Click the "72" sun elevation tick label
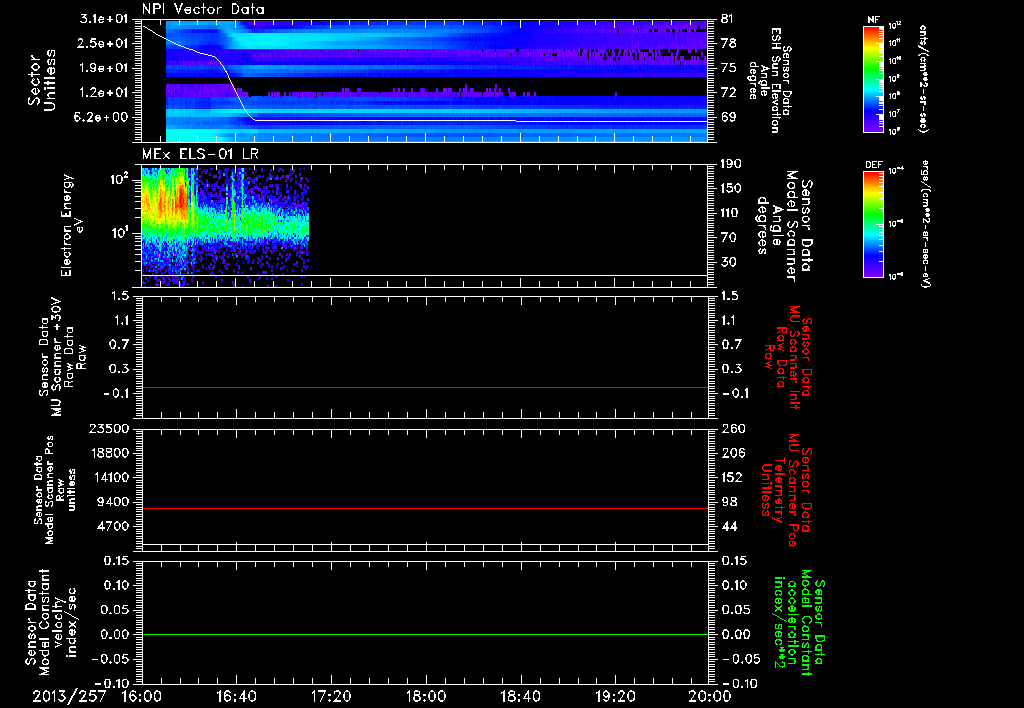1024x708 pixels. point(728,93)
